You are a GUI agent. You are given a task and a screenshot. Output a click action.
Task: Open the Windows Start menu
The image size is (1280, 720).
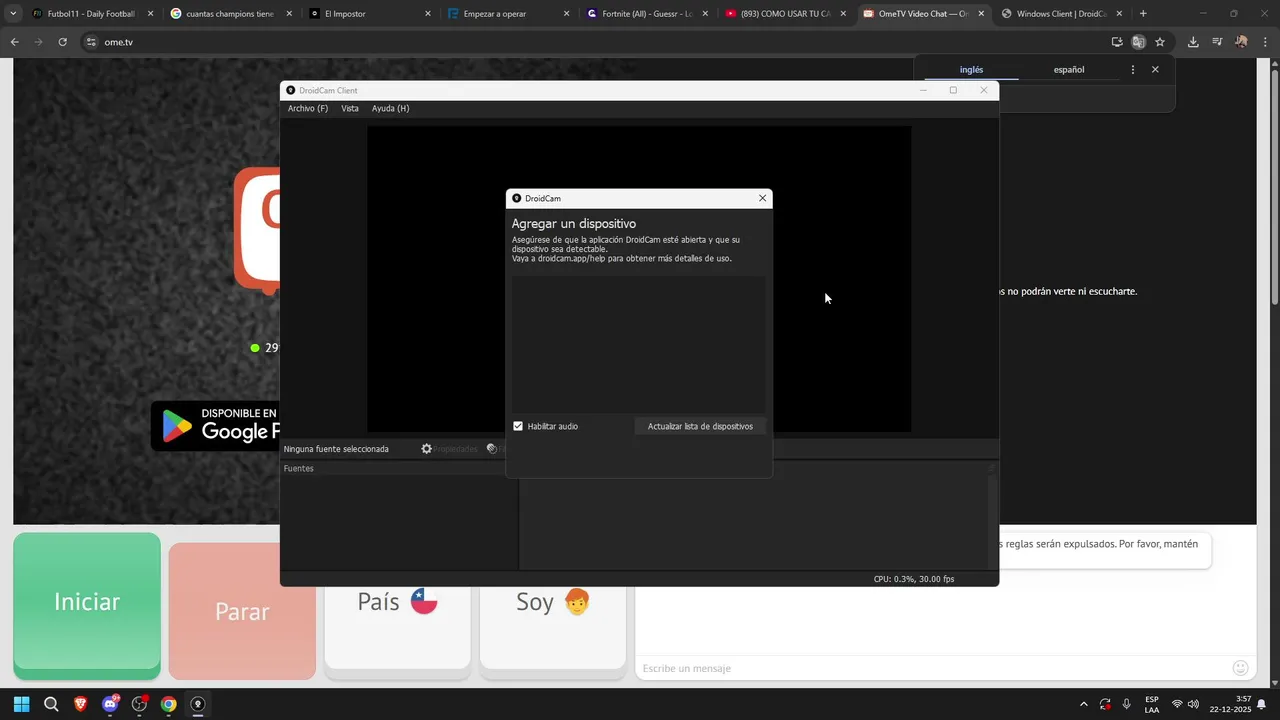pyautogui.click(x=21, y=704)
